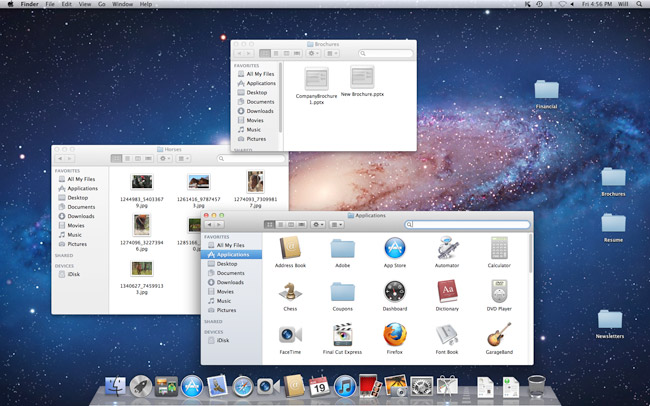Select the CompanyBrochure1.pptx file
650x406 pixels.
tap(316, 78)
